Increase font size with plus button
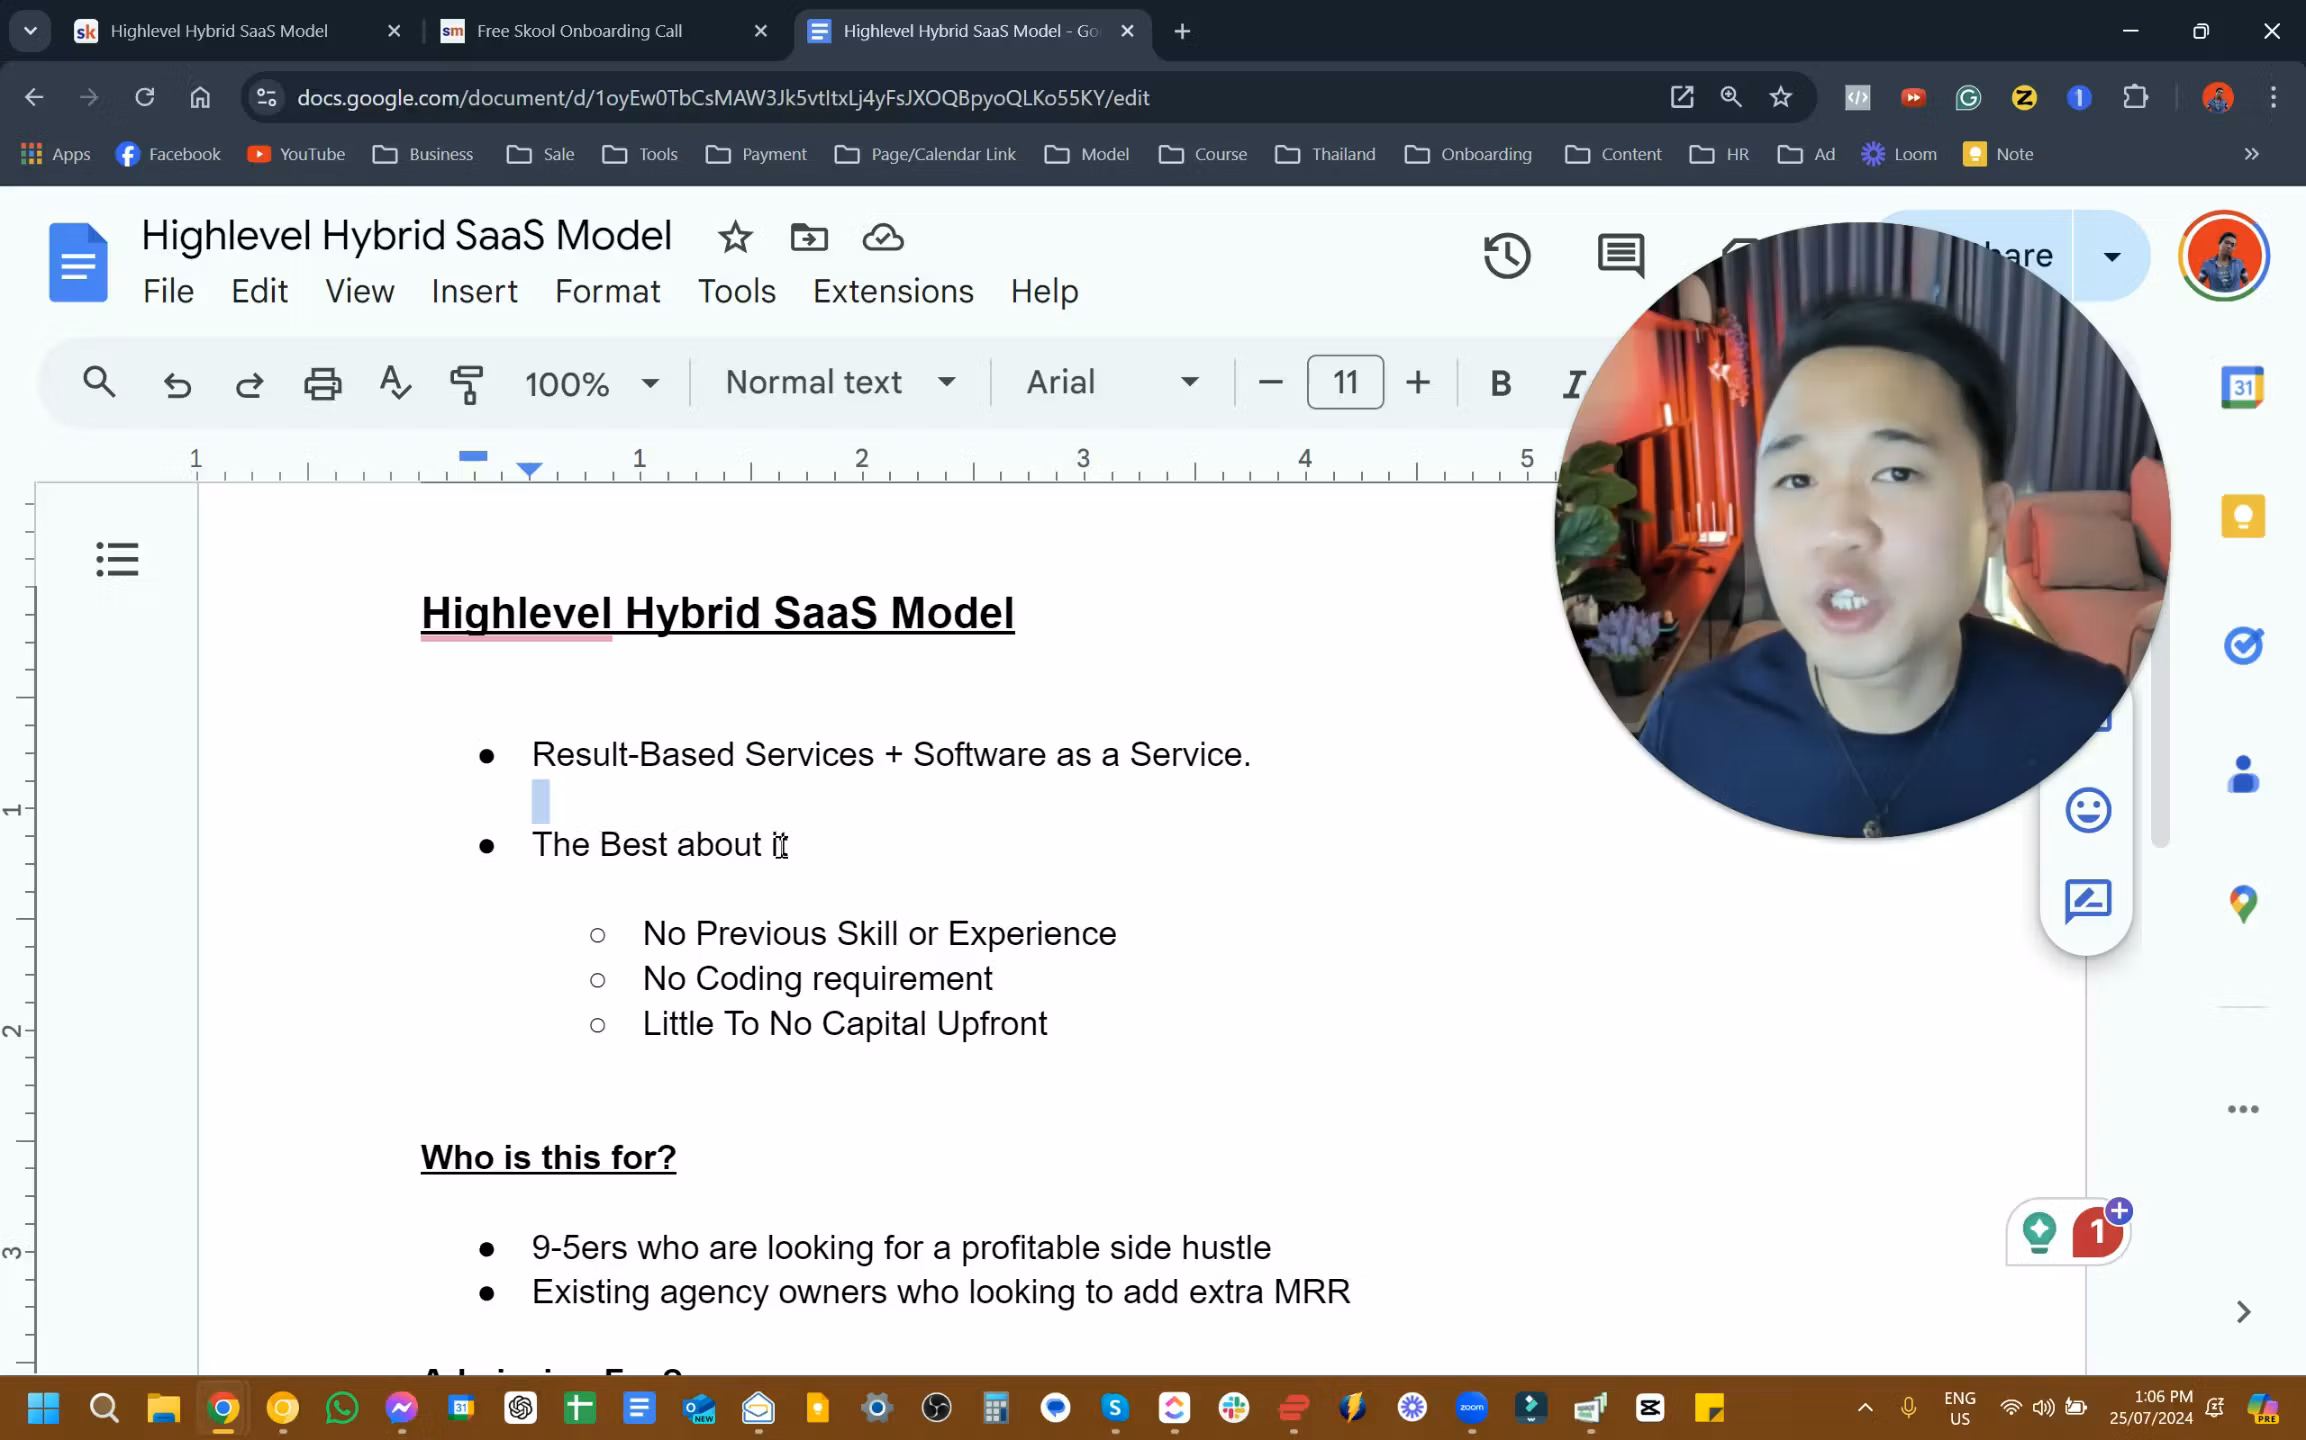Viewport: 2306px width, 1440px height. (x=1417, y=382)
